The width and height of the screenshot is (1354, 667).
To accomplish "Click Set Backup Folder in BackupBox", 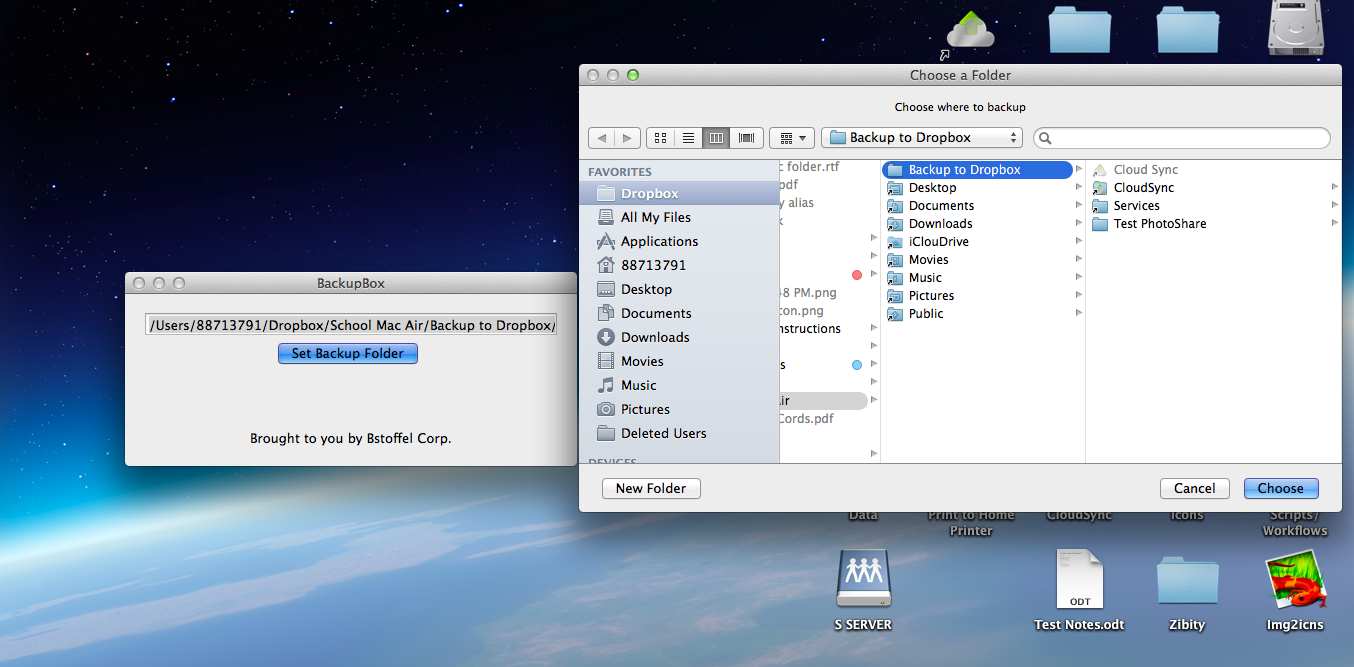I will click(x=348, y=353).
